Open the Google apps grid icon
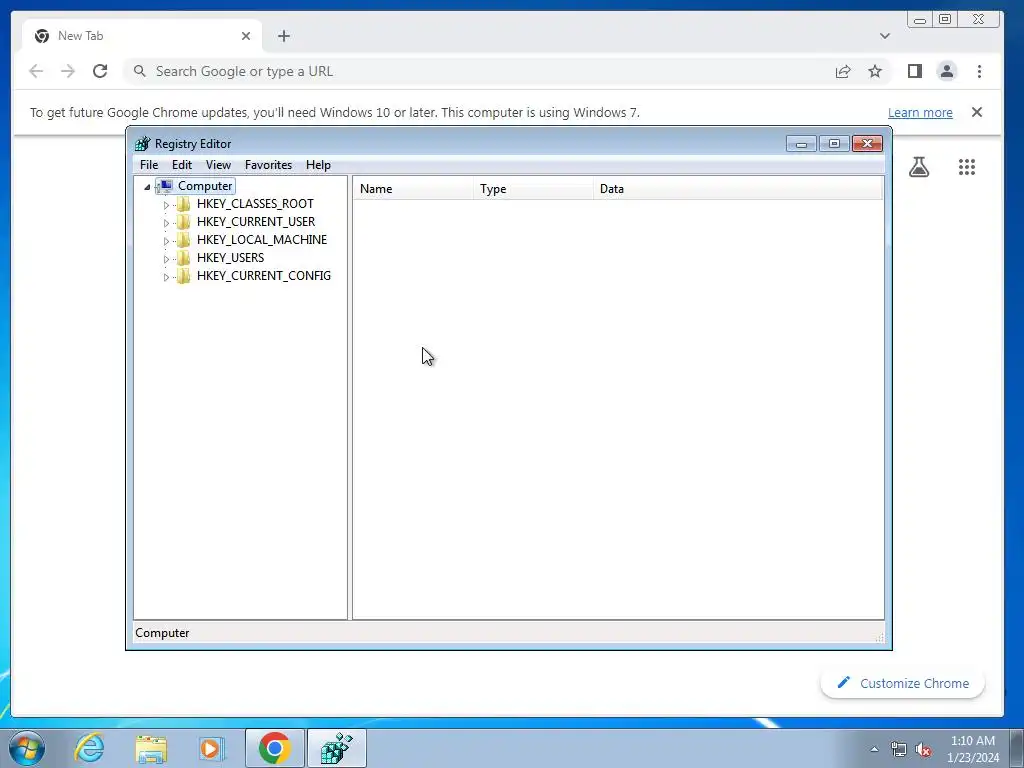The width and height of the screenshot is (1024, 768). point(967,167)
